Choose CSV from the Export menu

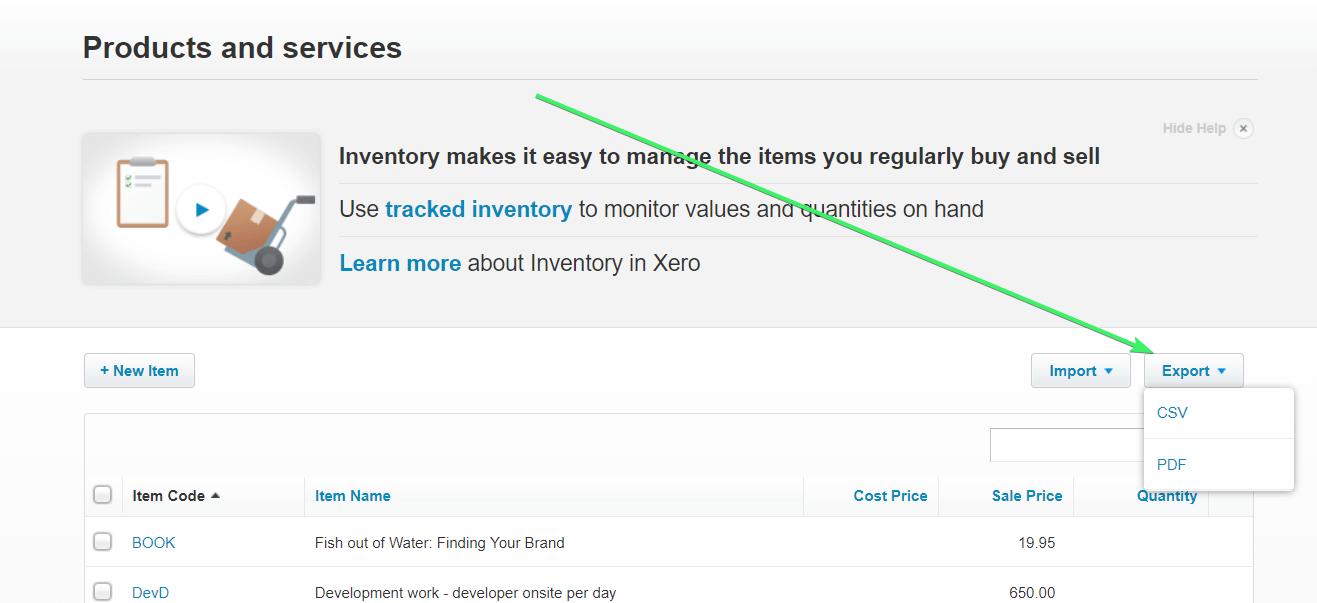click(1171, 412)
